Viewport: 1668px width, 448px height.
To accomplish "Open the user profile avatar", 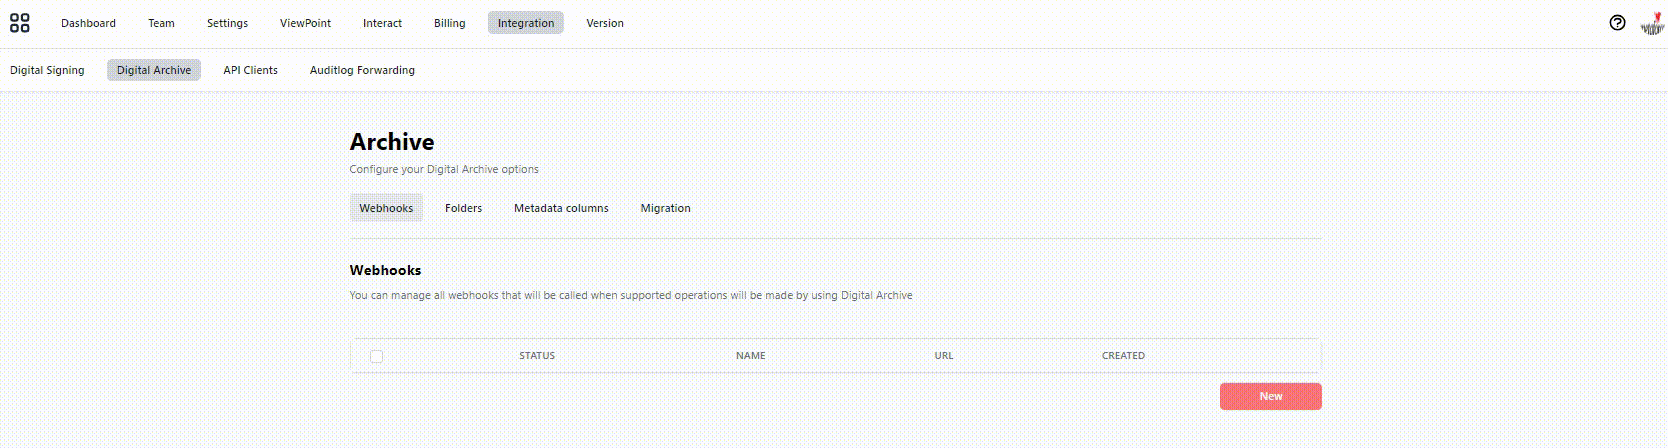I will click(x=1651, y=23).
